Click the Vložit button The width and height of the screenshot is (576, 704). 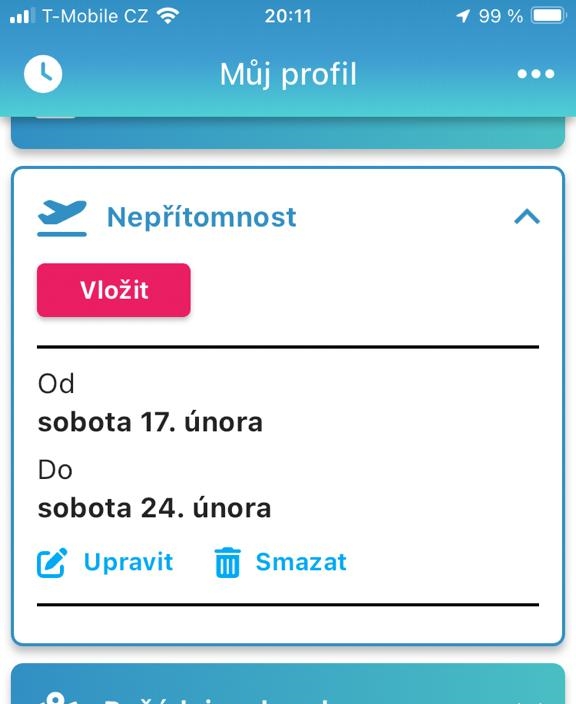click(114, 290)
